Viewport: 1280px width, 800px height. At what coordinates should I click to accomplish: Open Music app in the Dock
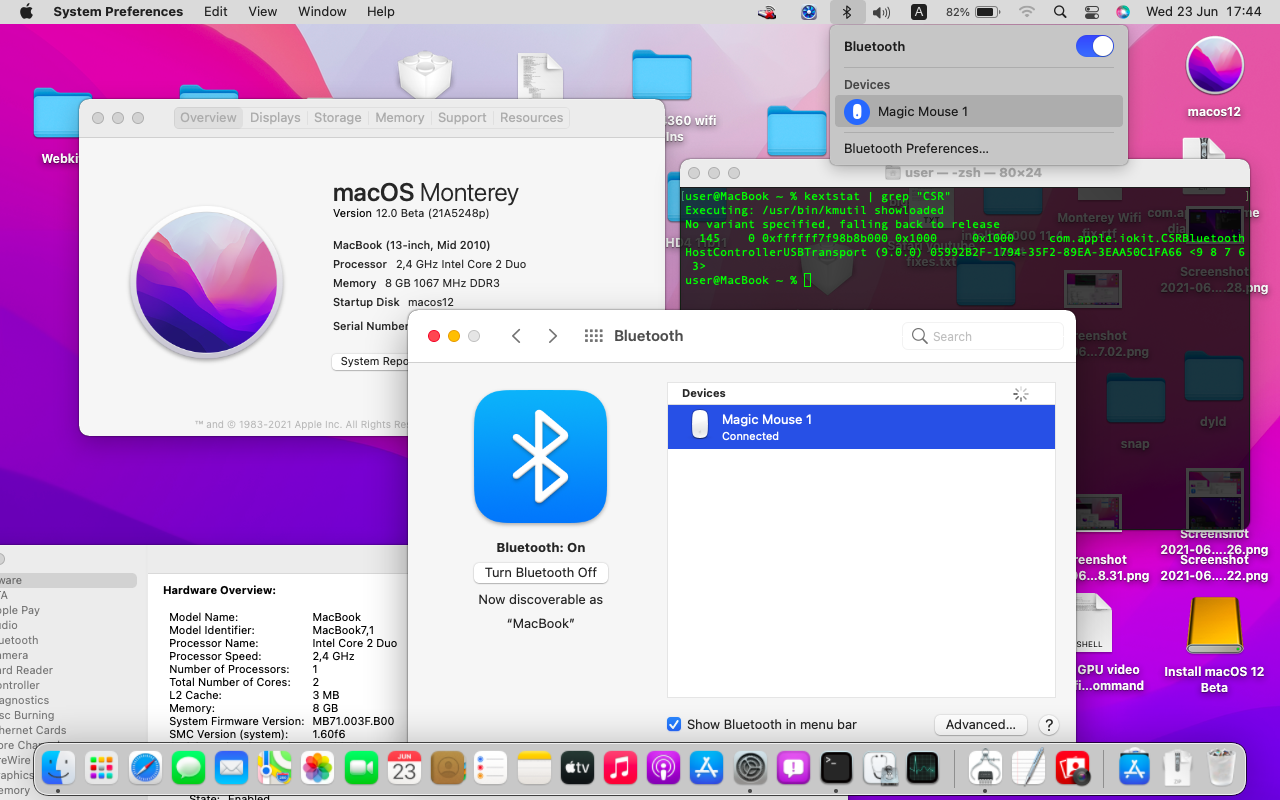[620, 768]
